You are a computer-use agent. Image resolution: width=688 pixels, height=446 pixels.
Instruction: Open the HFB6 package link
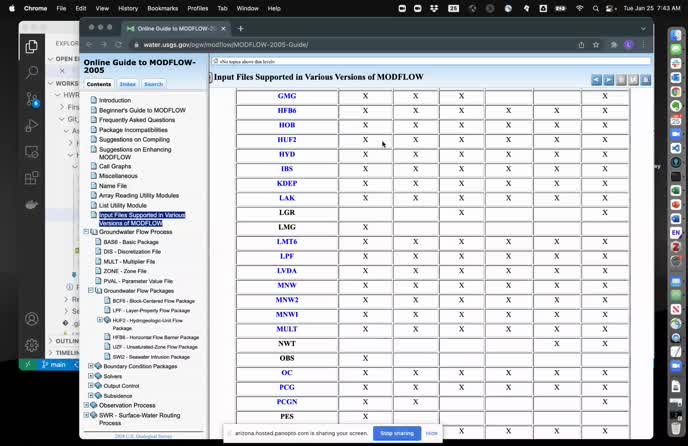click(287, 110)
